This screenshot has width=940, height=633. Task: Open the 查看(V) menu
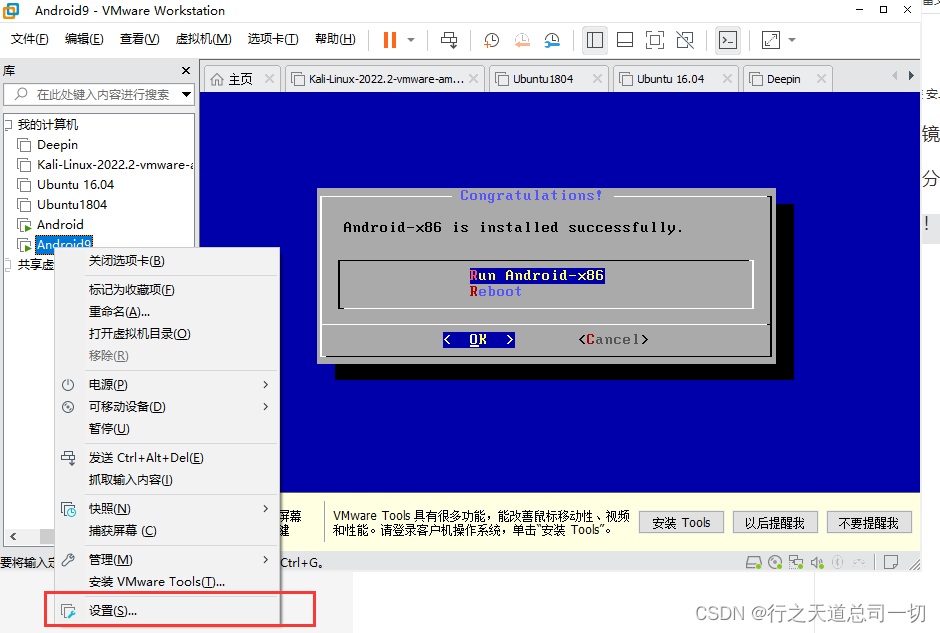coord(139,39)
